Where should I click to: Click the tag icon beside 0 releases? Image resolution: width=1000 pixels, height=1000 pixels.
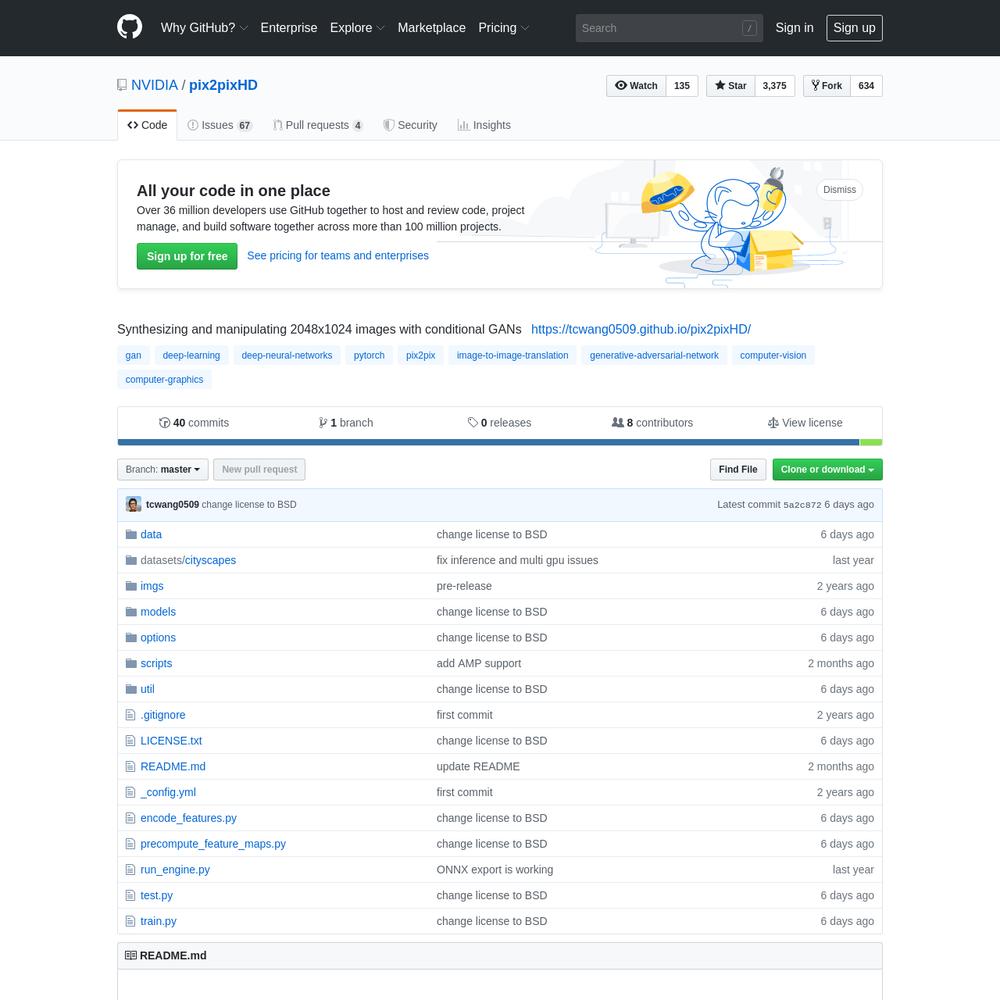pyautogui.click(x=473, y=422)
